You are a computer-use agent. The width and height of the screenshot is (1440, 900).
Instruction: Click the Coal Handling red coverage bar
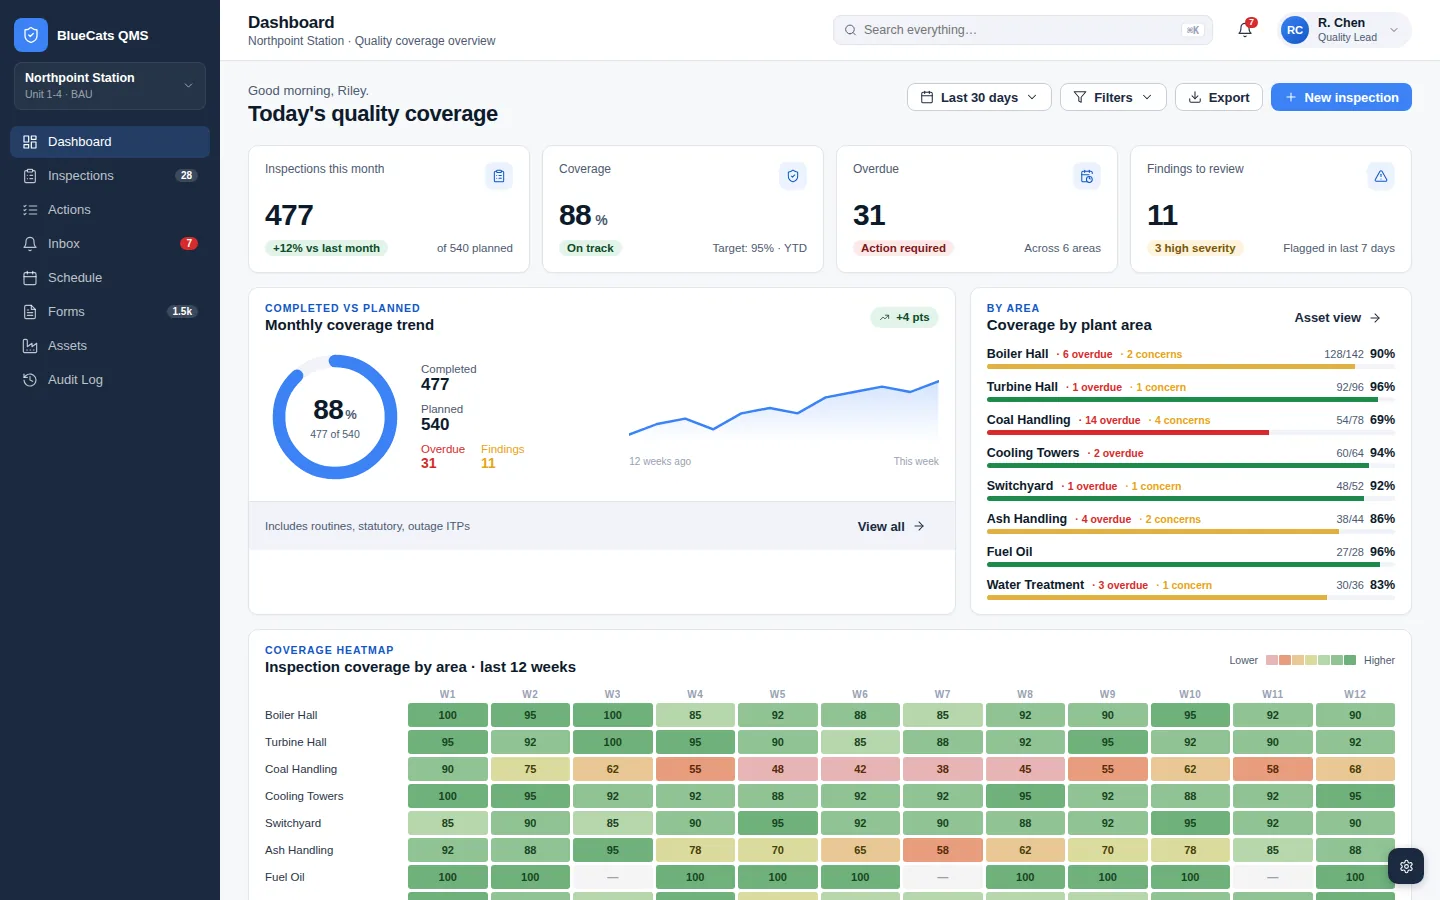[x=1128, y=433]
